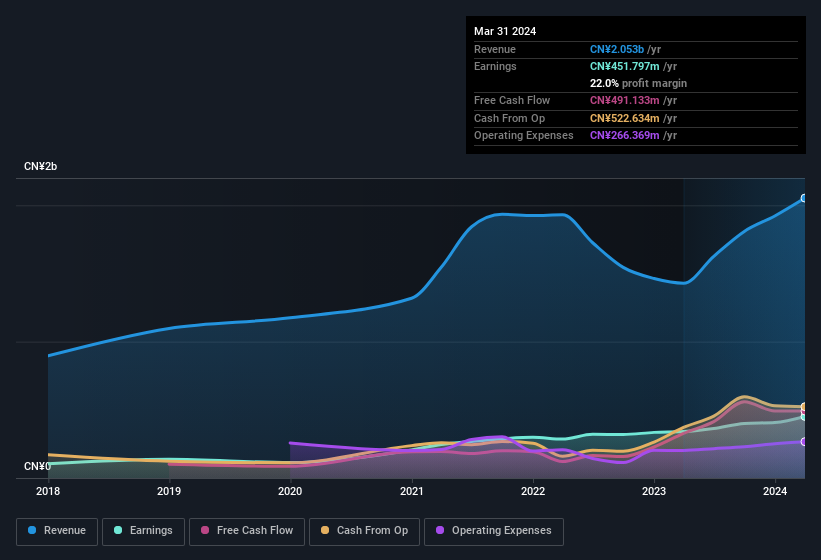Click the Mar 31 2024 tooltip date
The width and height of the screenshot is (821, 560).
[x=505, y=31]
